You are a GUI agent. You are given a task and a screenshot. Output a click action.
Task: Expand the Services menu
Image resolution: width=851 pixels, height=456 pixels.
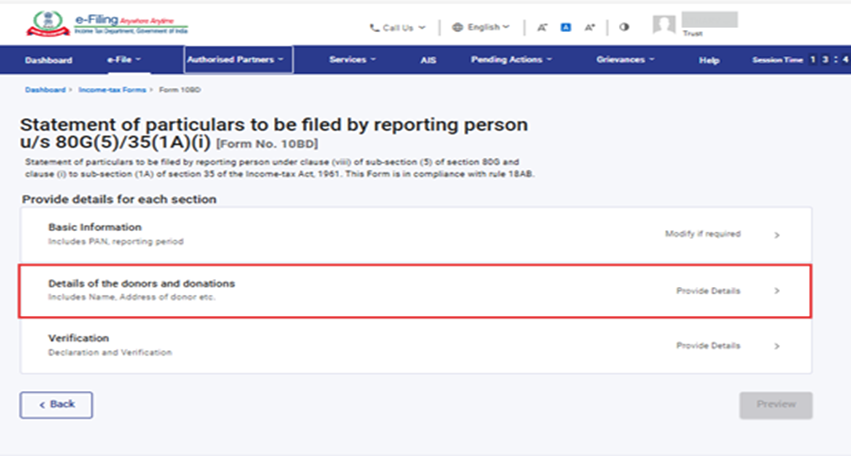[352, 60]
